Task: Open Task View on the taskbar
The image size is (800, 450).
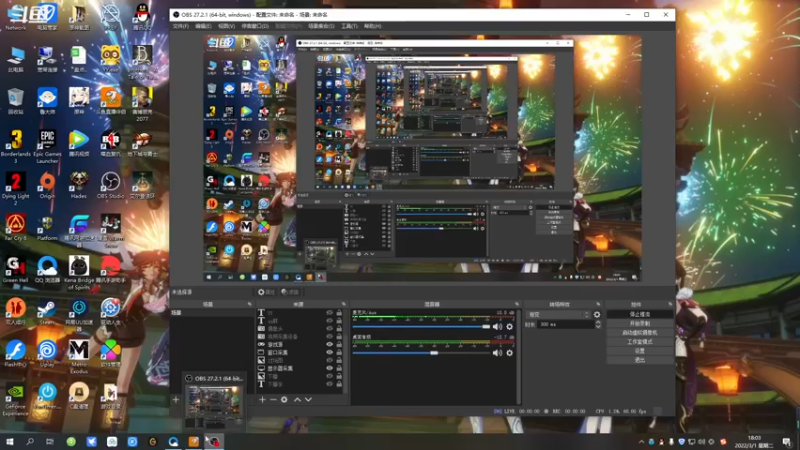Action: pyautogui.click(x=50, y=442)
